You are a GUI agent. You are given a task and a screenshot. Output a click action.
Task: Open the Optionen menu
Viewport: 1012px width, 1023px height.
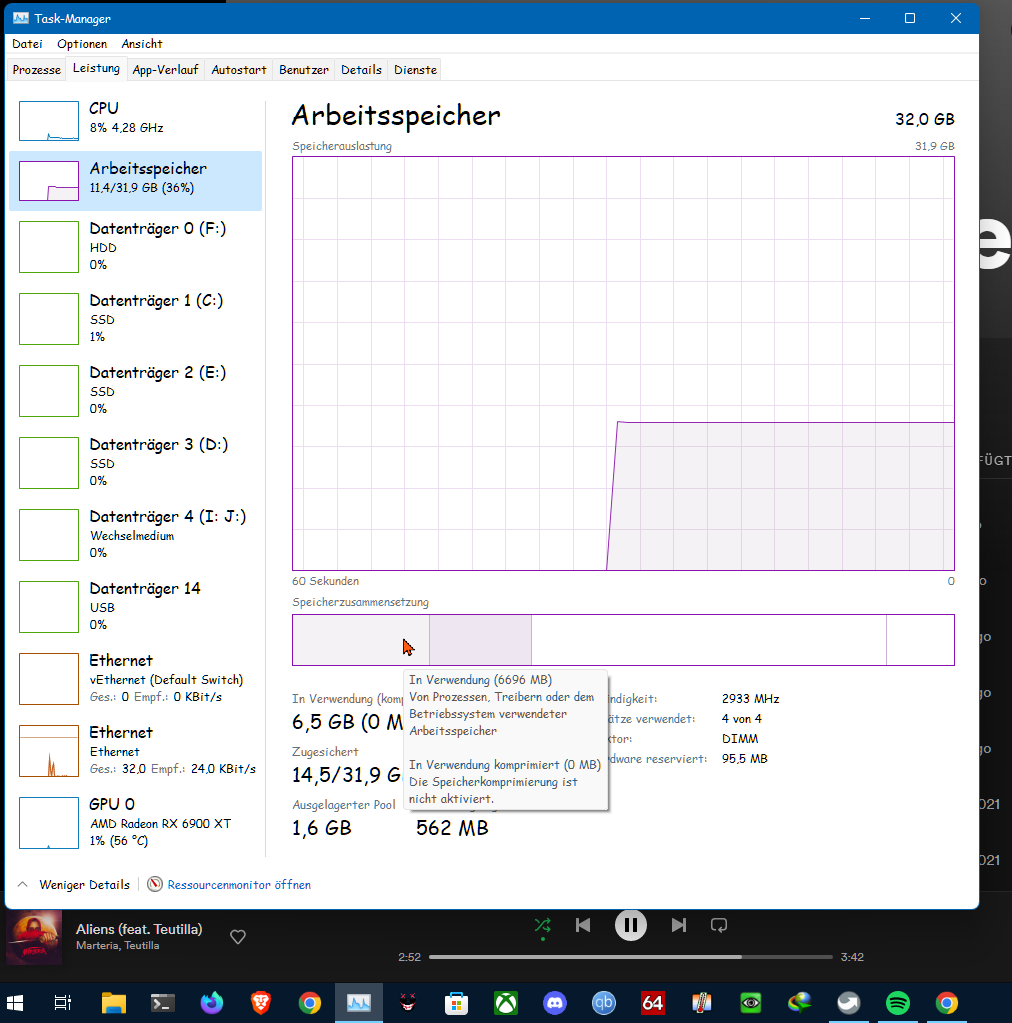point(82,44)
